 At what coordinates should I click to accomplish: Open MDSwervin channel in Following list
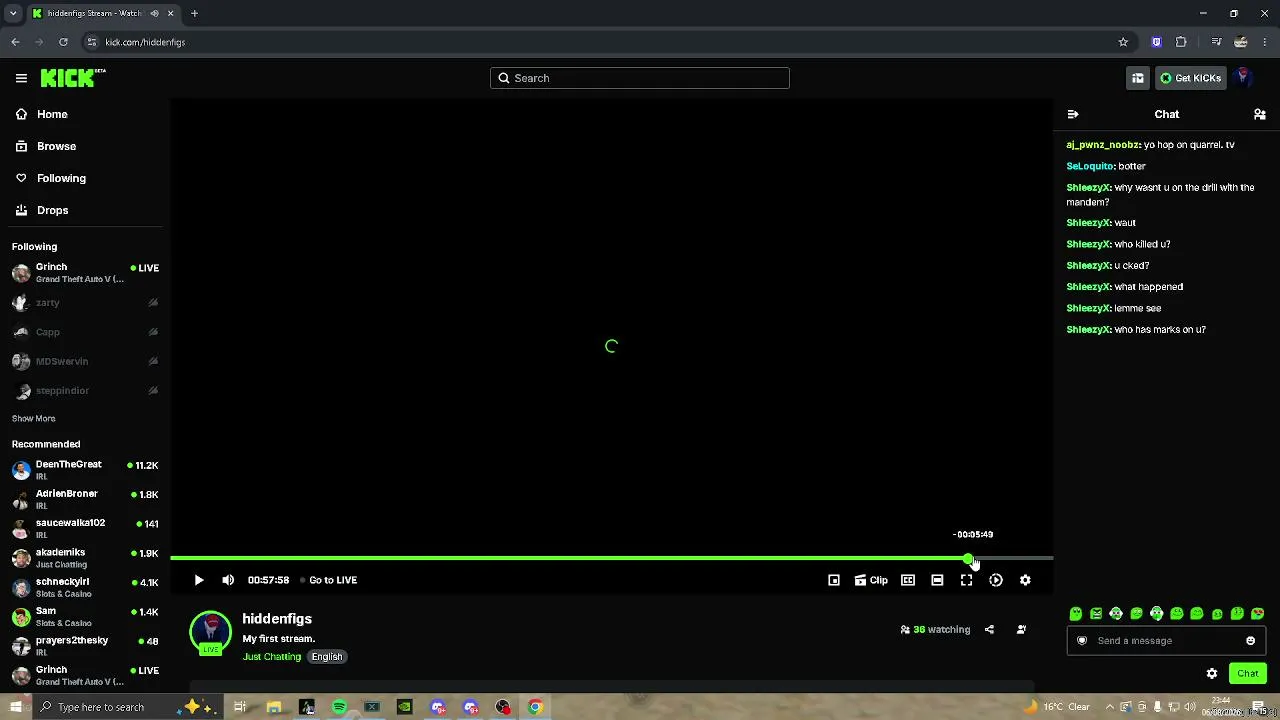[84, 361]
